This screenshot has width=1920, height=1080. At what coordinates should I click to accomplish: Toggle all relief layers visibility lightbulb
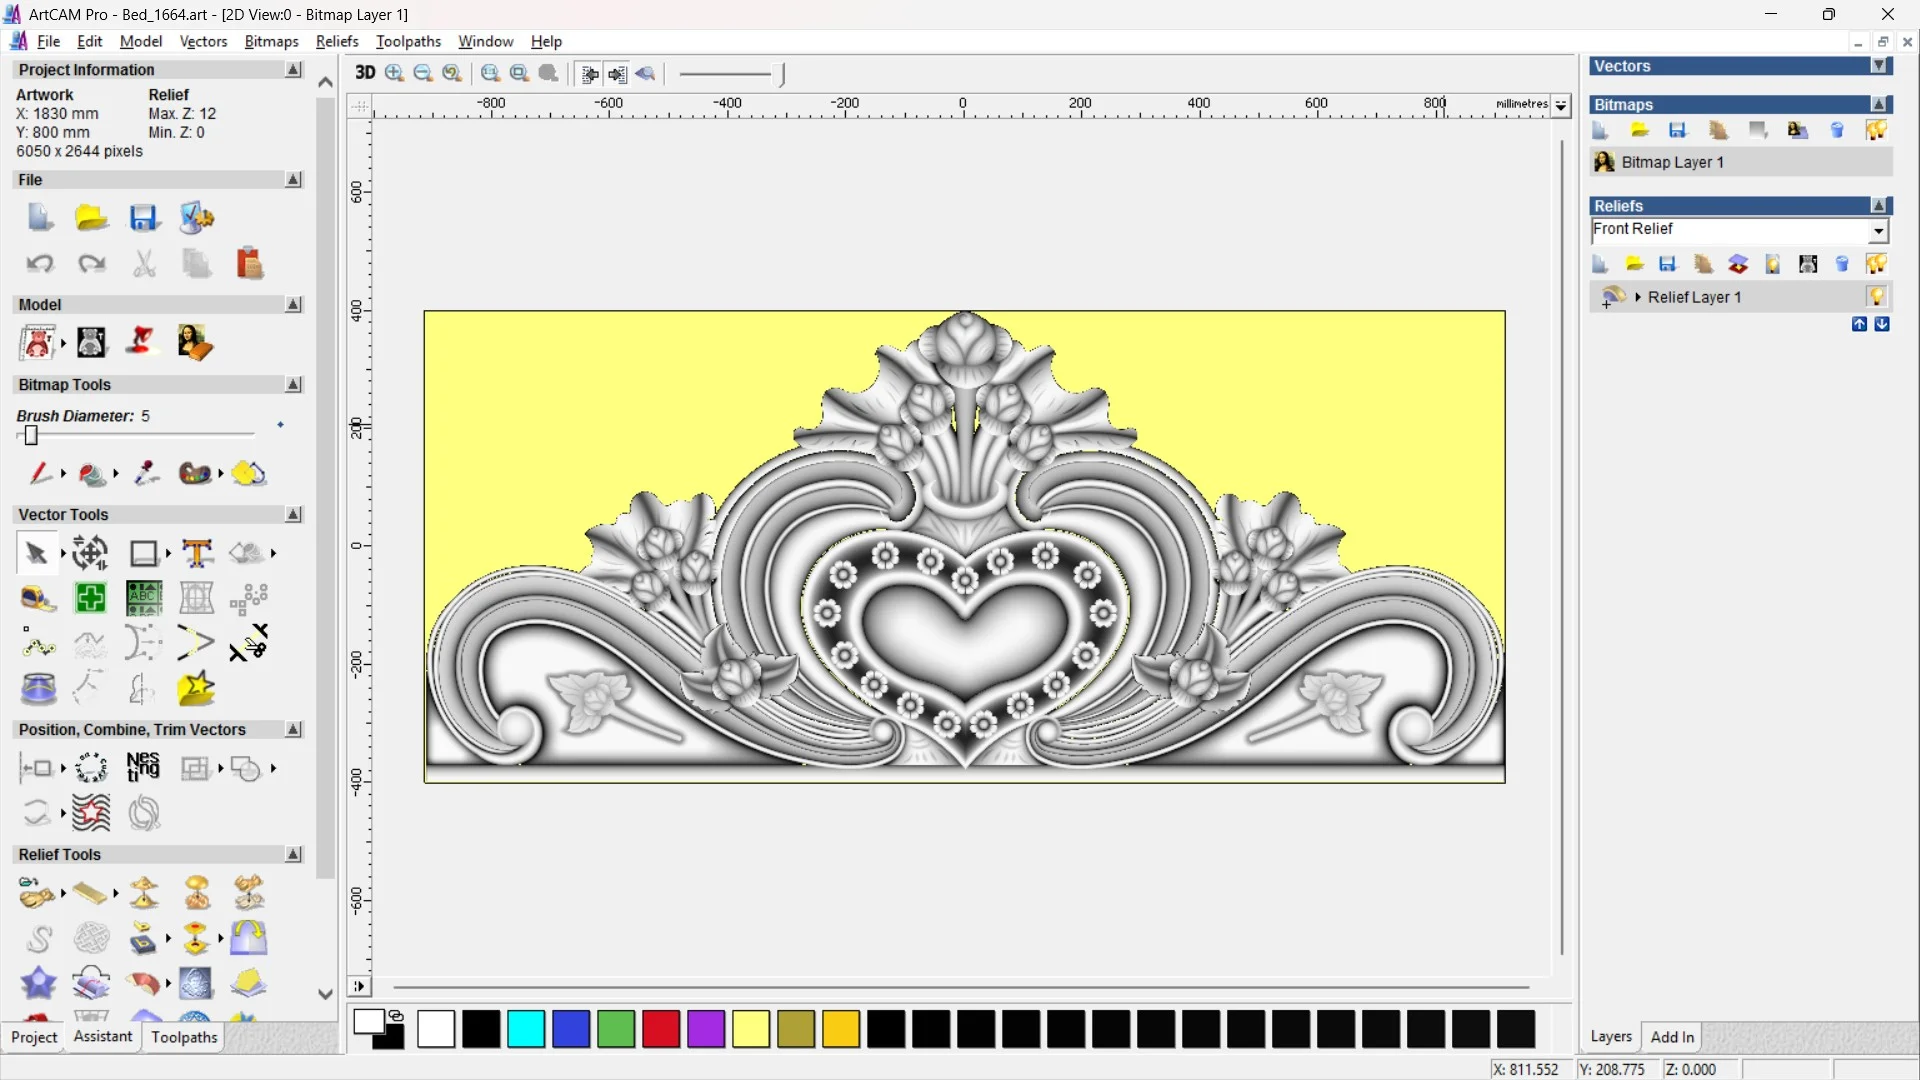click(1876, 264)
